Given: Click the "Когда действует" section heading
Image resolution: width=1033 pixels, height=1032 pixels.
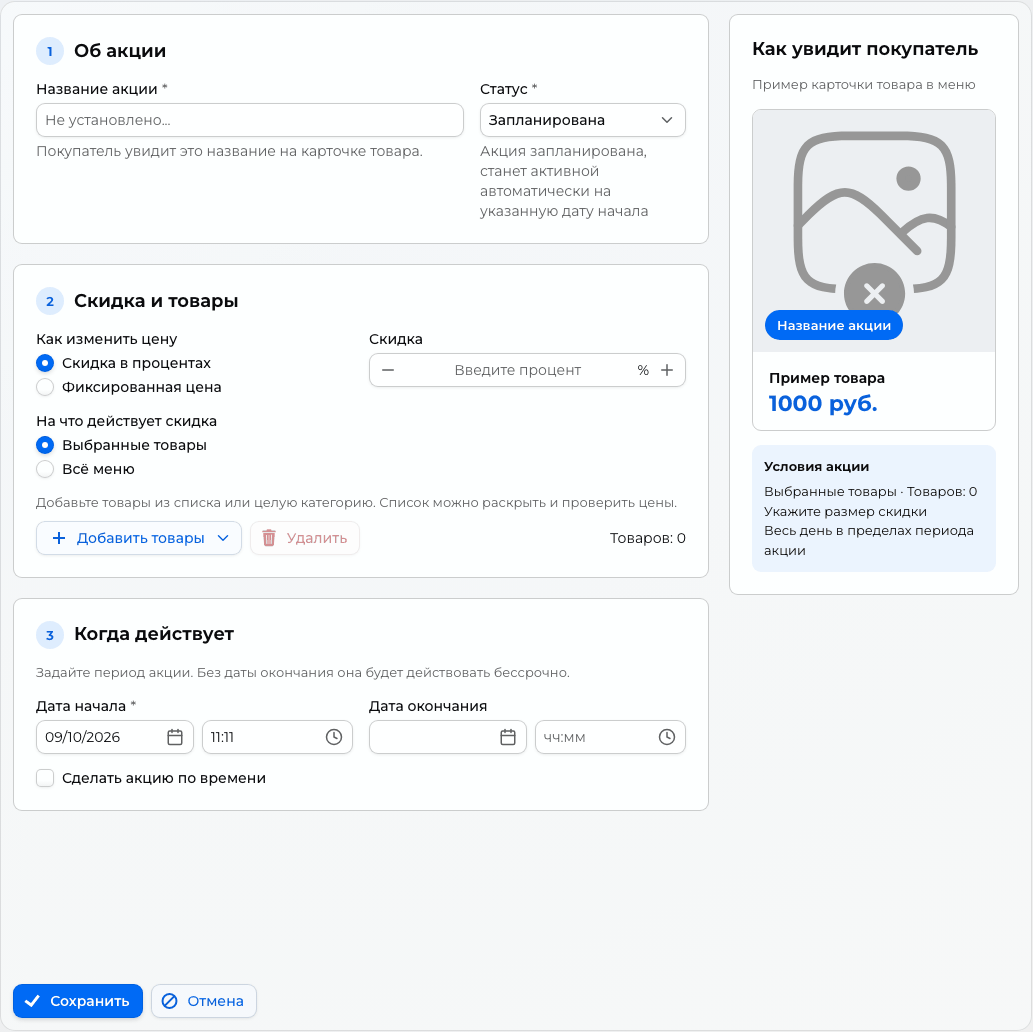Looking at the screenshot, I should (x=154, y=634).
